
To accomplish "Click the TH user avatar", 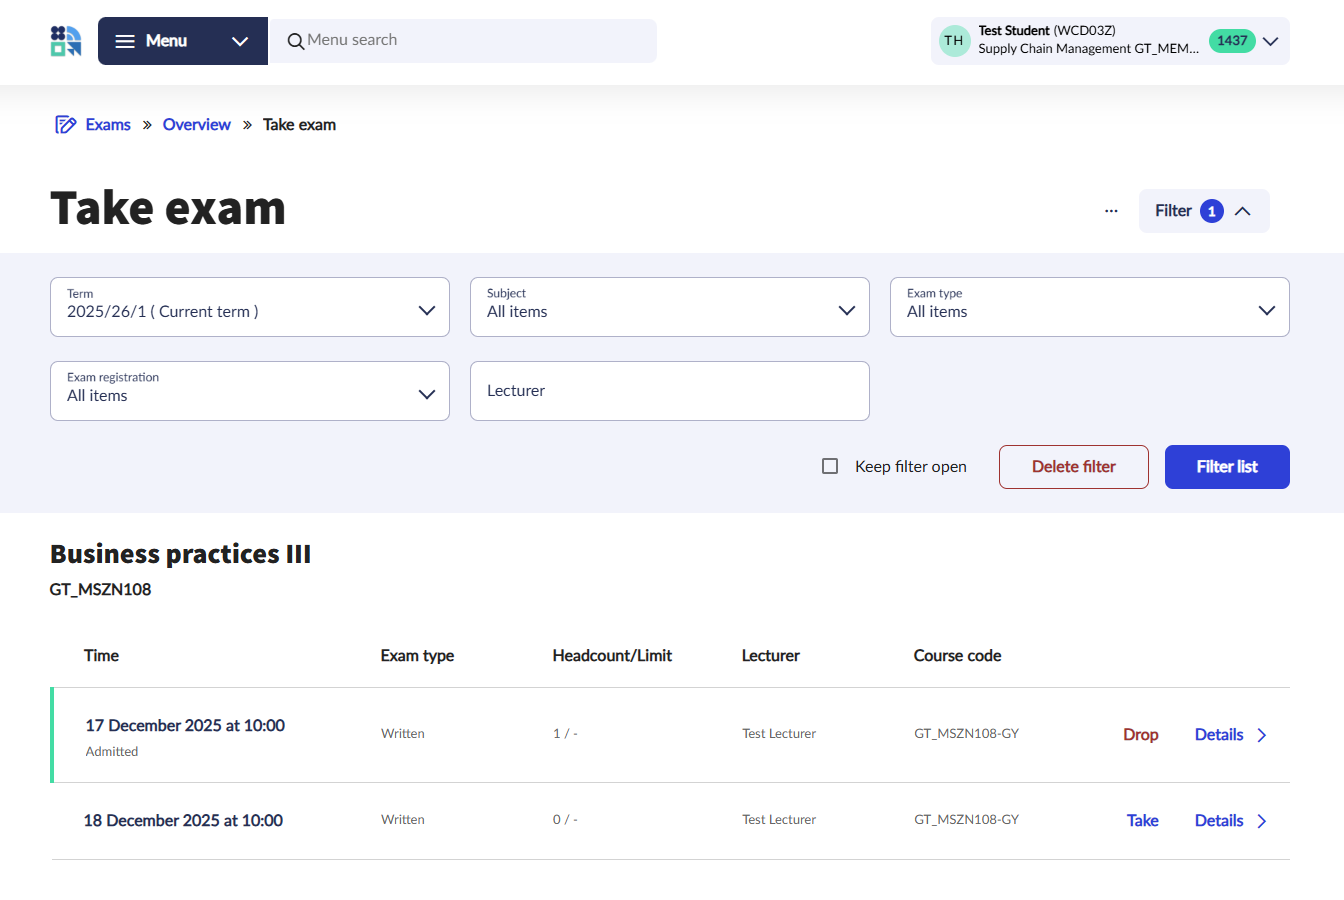I will [x=954, y=41].
